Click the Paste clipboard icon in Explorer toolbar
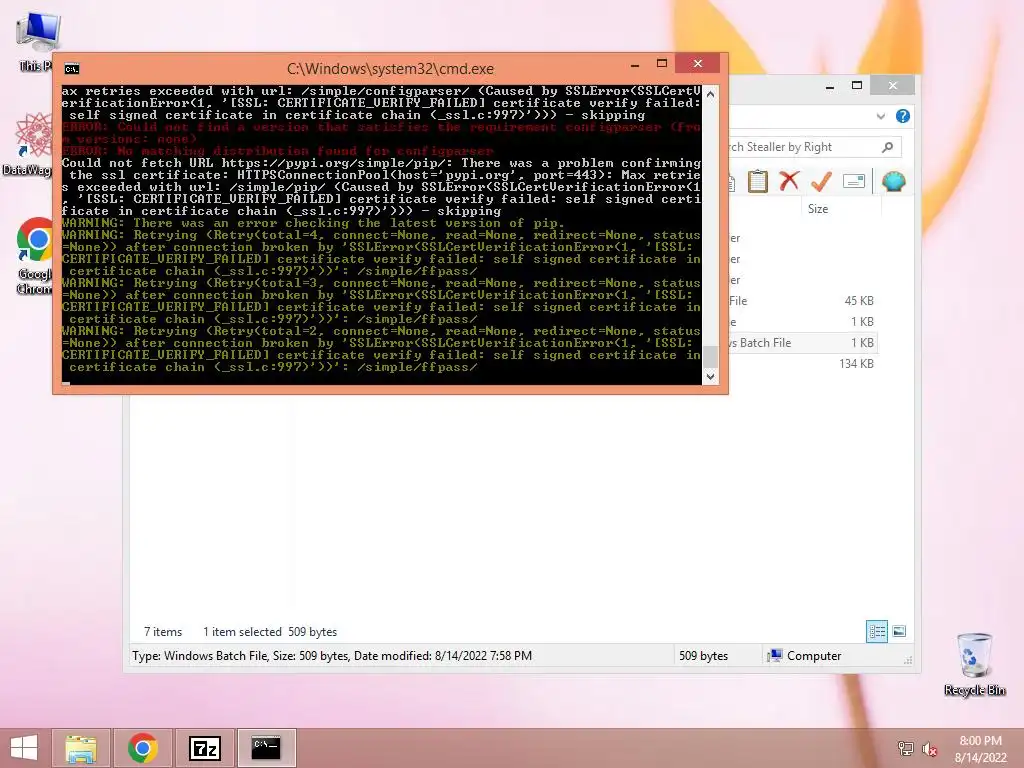The image size is (1024, 768). pos(757,181)
